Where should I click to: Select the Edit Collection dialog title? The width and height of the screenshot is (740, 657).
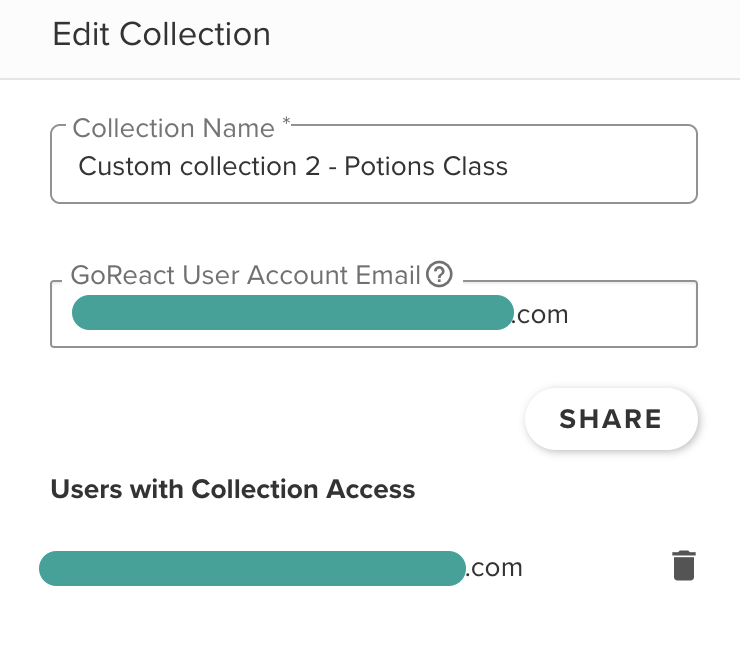[x=161, y=34]
